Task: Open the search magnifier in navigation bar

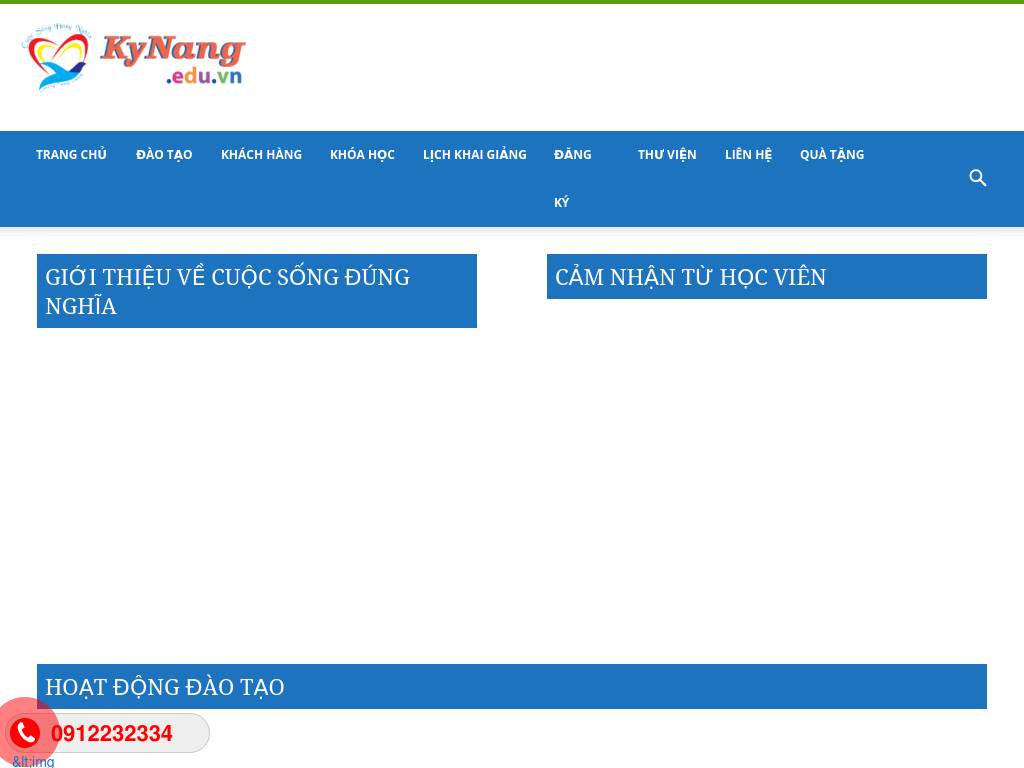Action: (x=978, y=178)
